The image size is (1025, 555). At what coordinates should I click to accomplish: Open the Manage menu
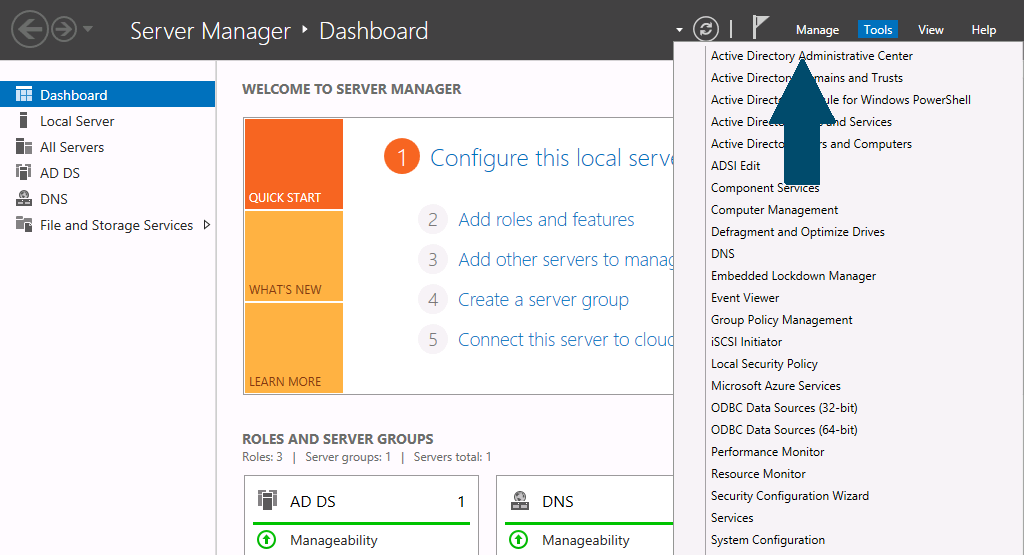point(817,30)
